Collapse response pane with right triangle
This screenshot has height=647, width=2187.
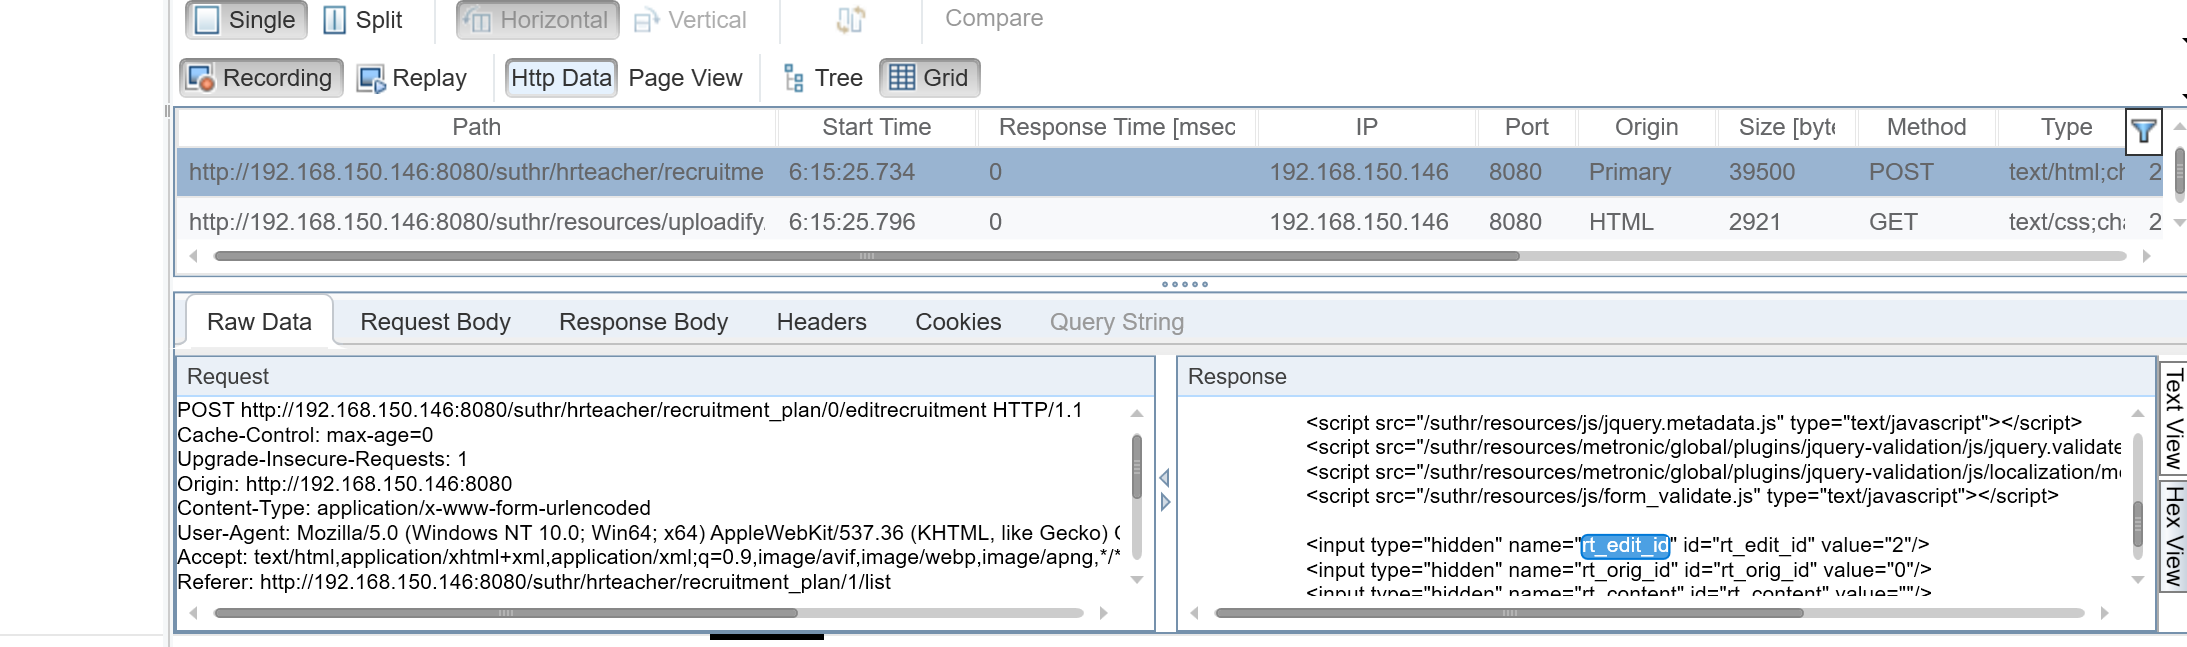tap(1165, 502)
